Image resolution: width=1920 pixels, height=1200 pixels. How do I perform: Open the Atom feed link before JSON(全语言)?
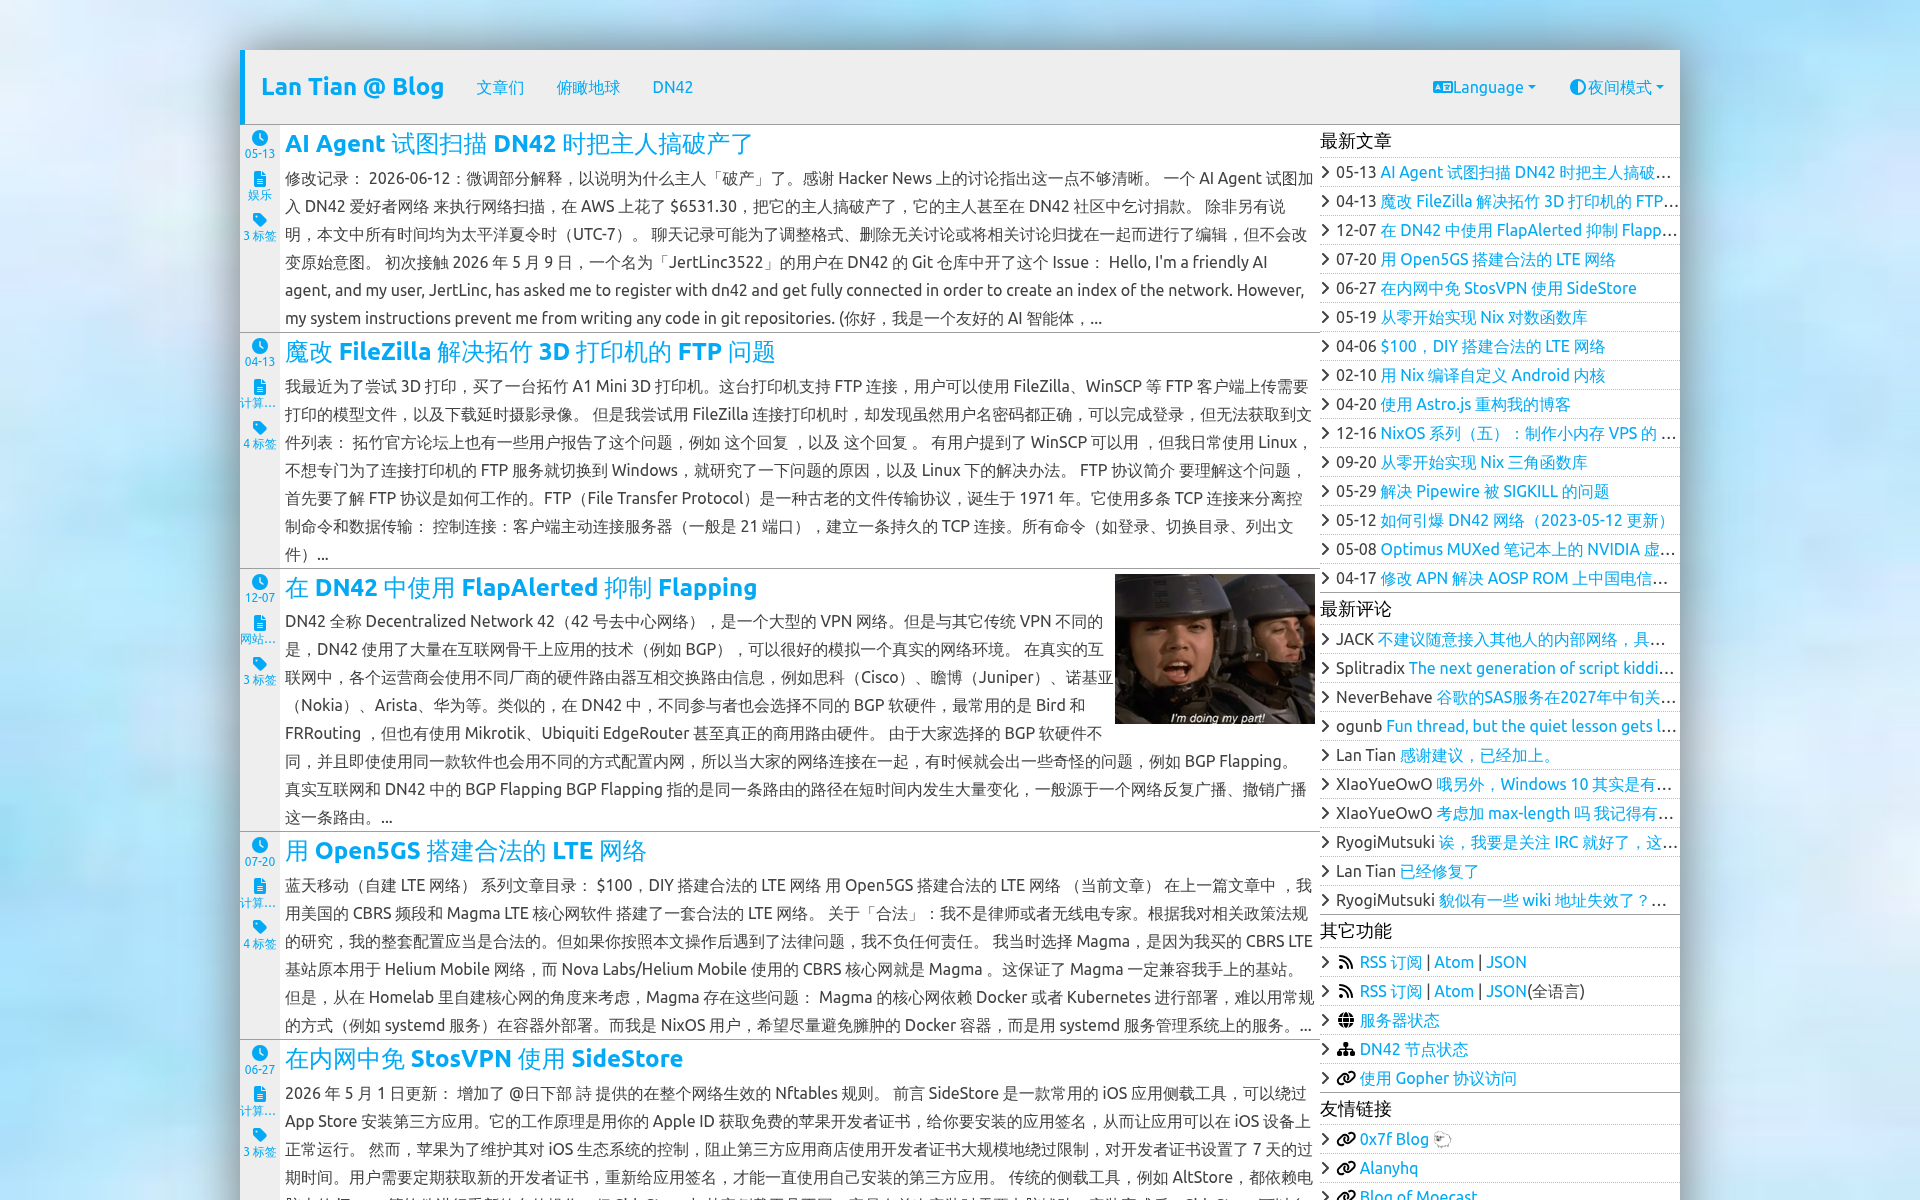(1454, 991)
